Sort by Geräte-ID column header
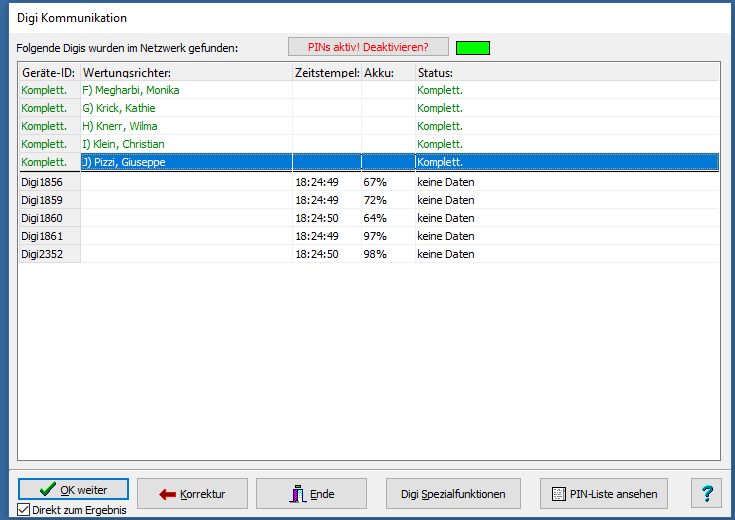Screen dimensions: 735x520 coord(49,72)
